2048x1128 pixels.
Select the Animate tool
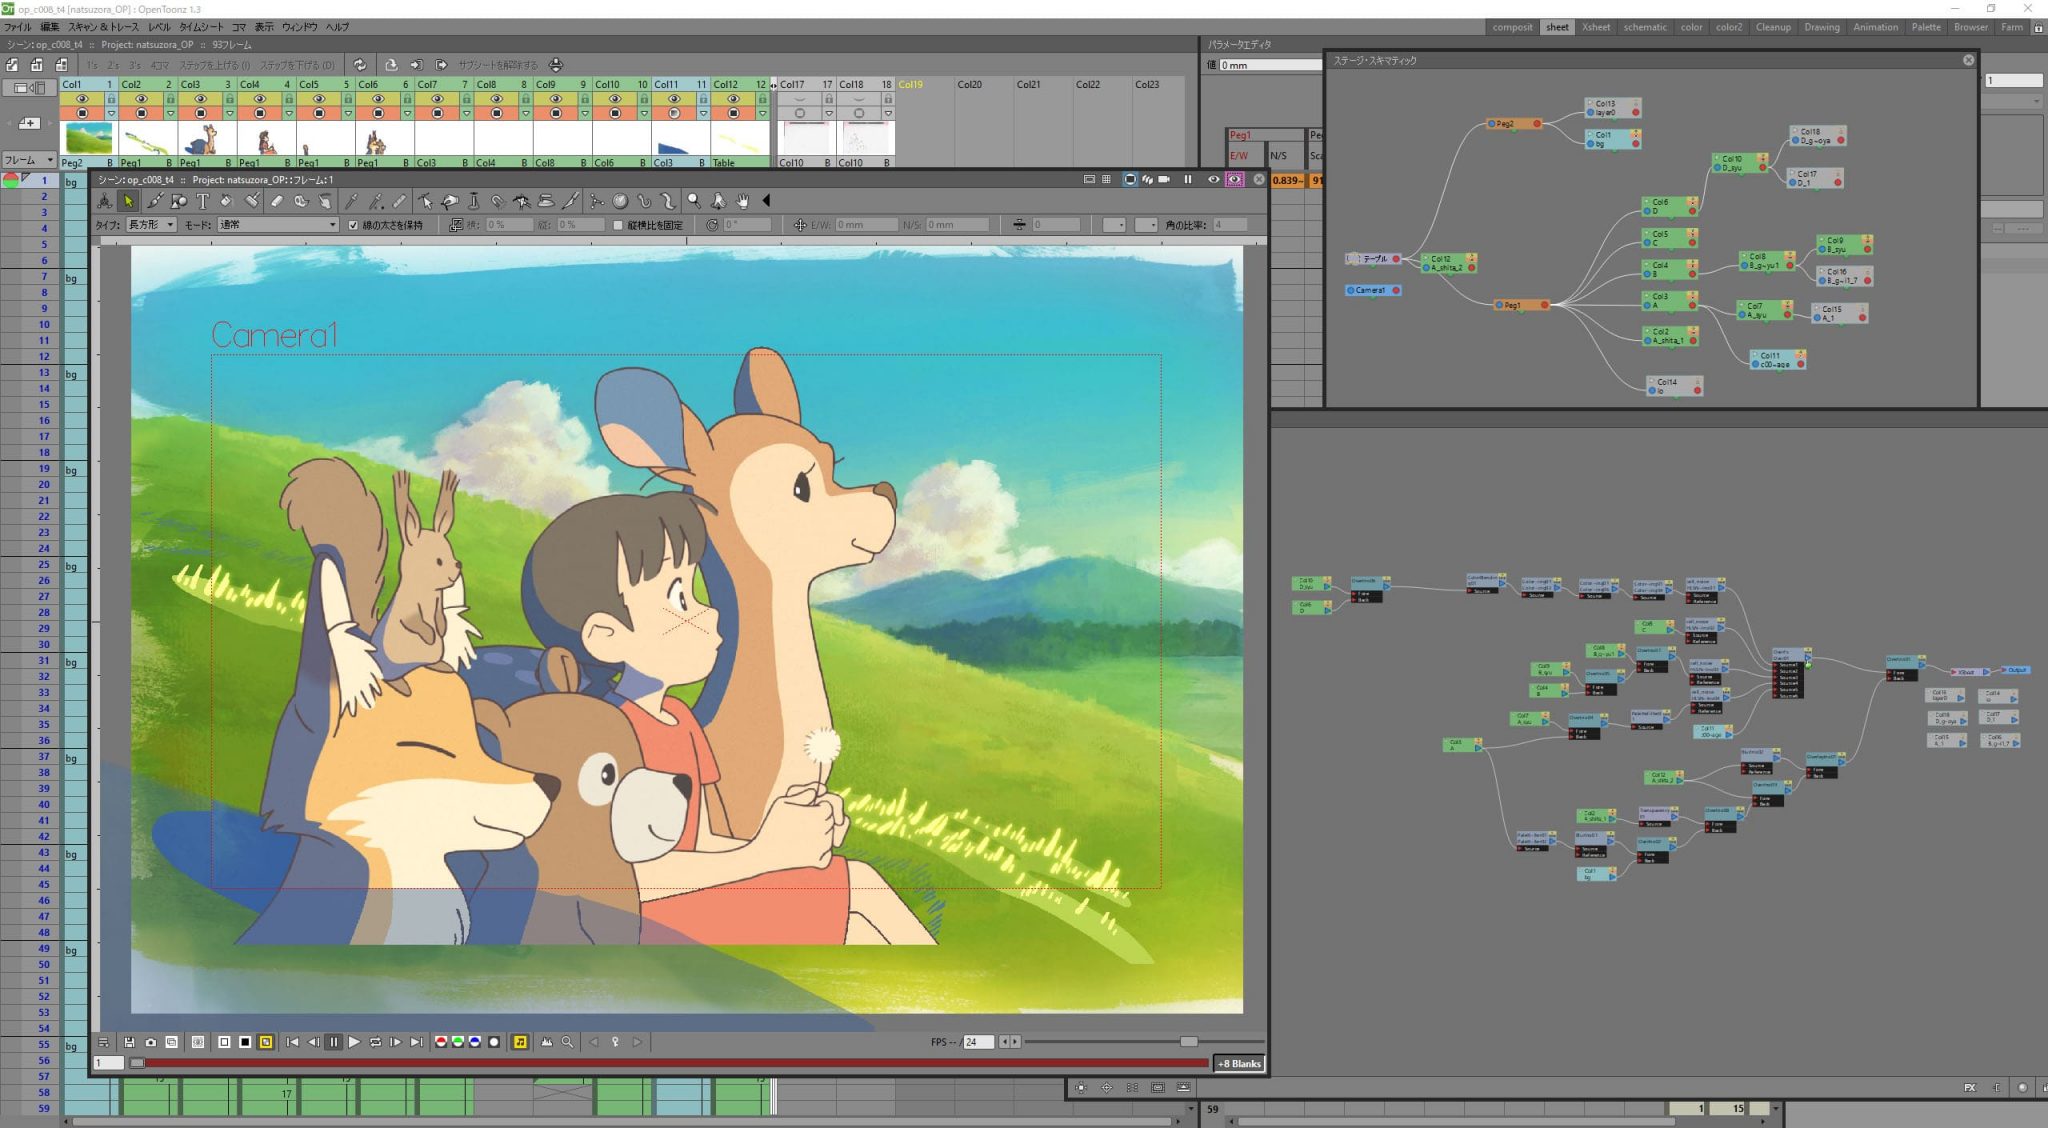pos(105,201)
